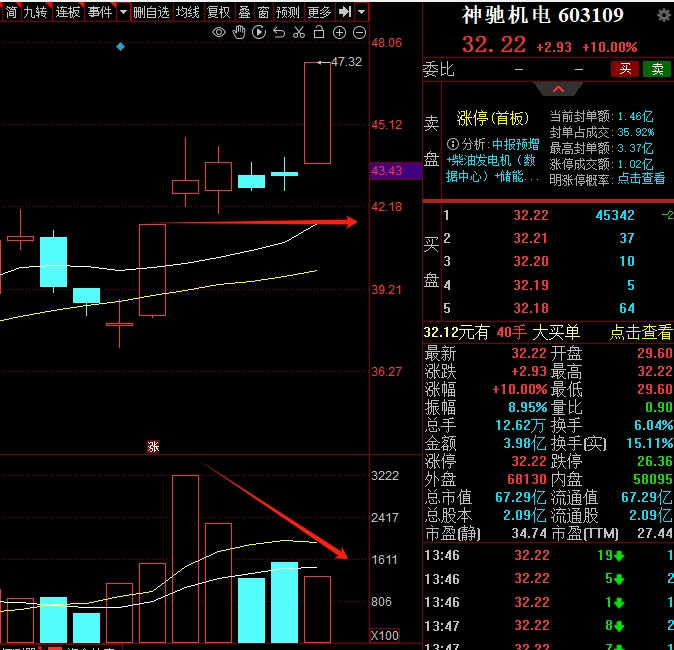Click the 振幅 value 8.95%
Viewport: 674px width, 650px height.
tap(528, 407)
